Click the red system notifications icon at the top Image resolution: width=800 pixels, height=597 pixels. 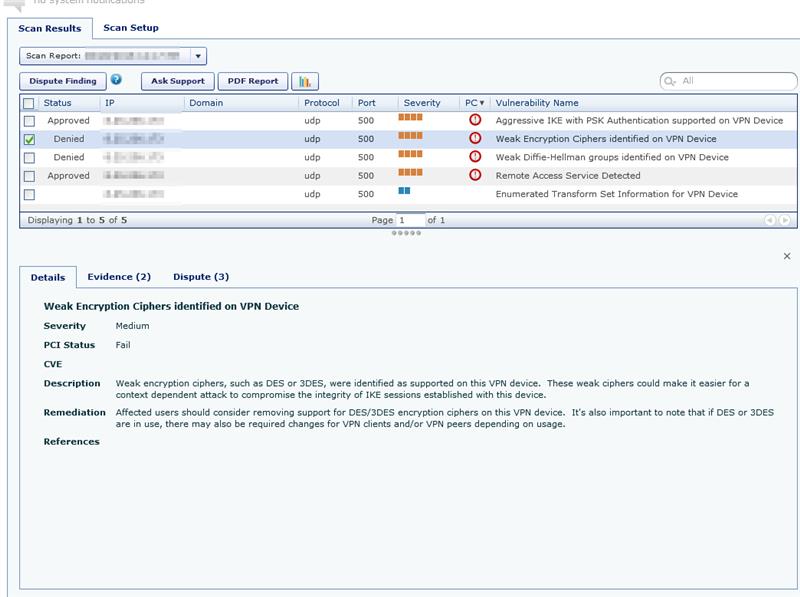click(15, 3)
